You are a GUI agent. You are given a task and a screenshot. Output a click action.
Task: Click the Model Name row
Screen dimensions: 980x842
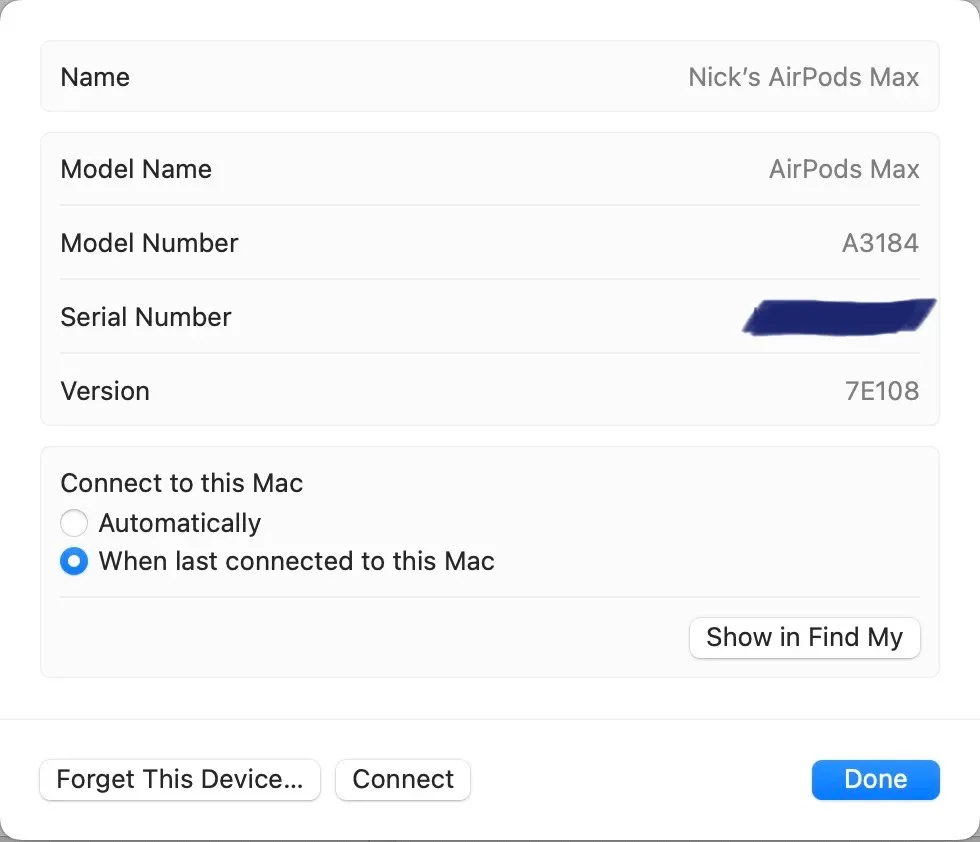[490, 169]
